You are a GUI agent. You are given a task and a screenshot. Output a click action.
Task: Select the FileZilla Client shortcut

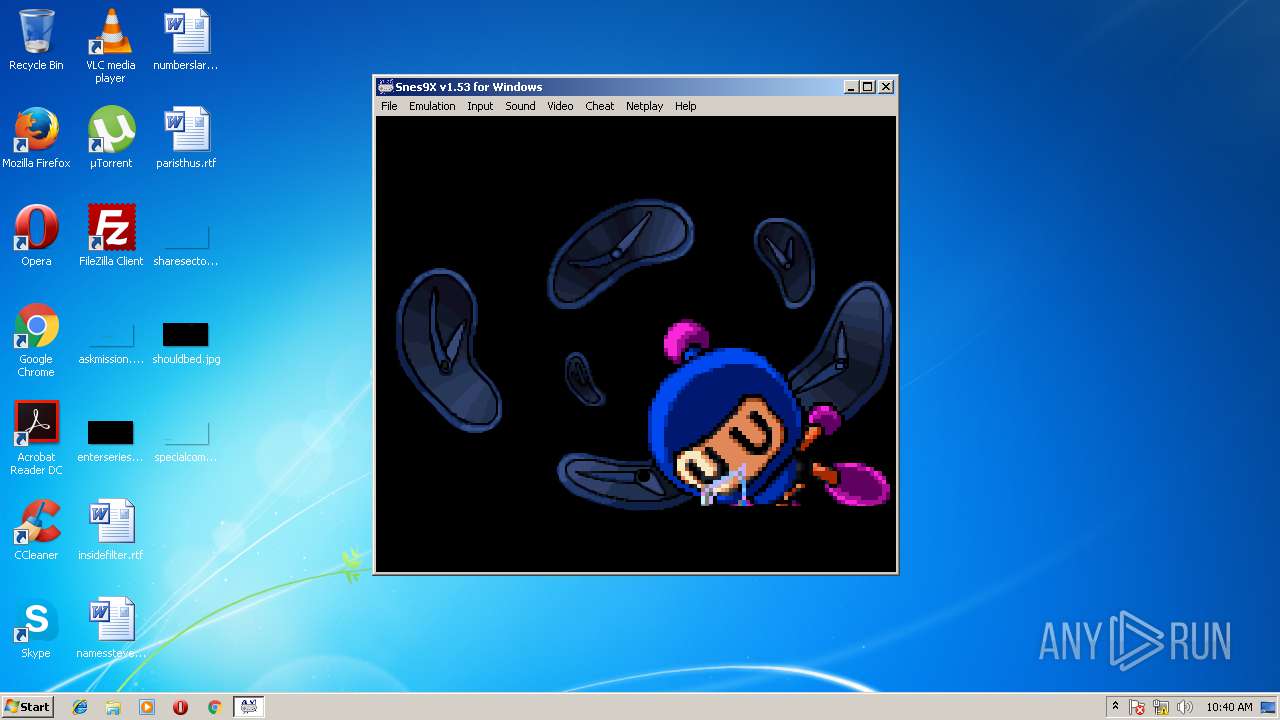click(x=111, y=236)
